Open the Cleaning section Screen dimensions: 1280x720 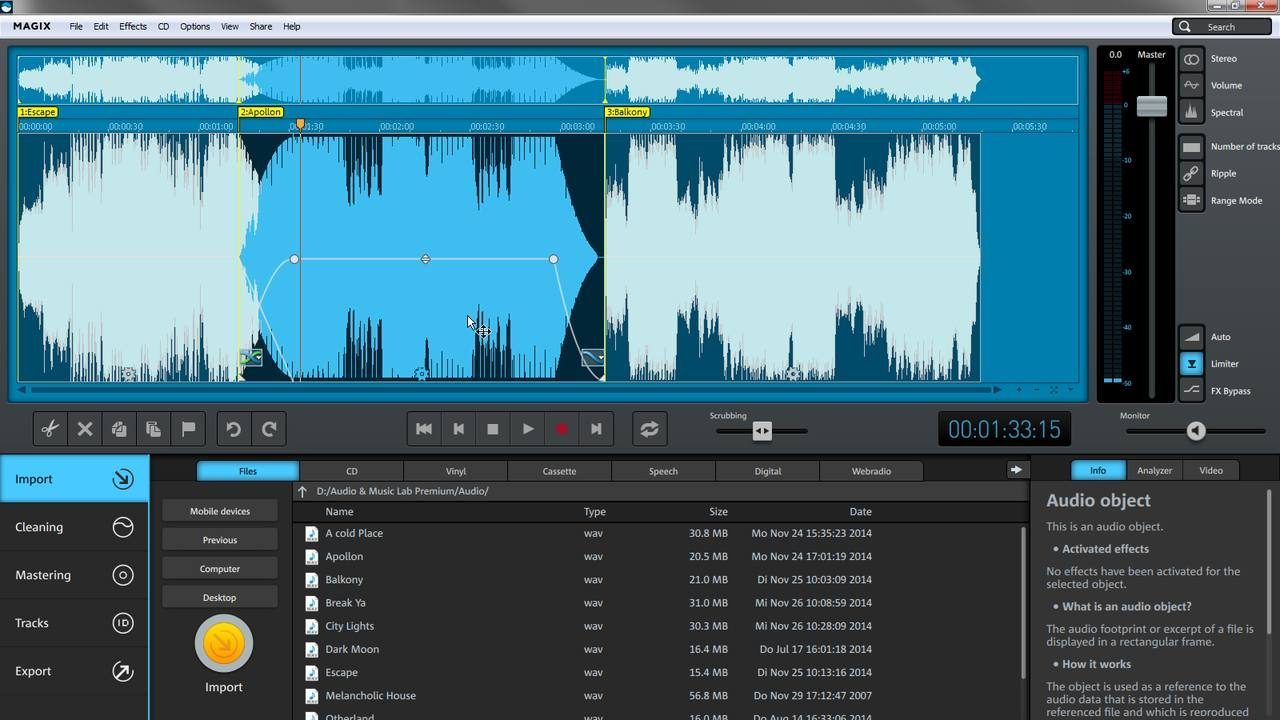point(74,527)
